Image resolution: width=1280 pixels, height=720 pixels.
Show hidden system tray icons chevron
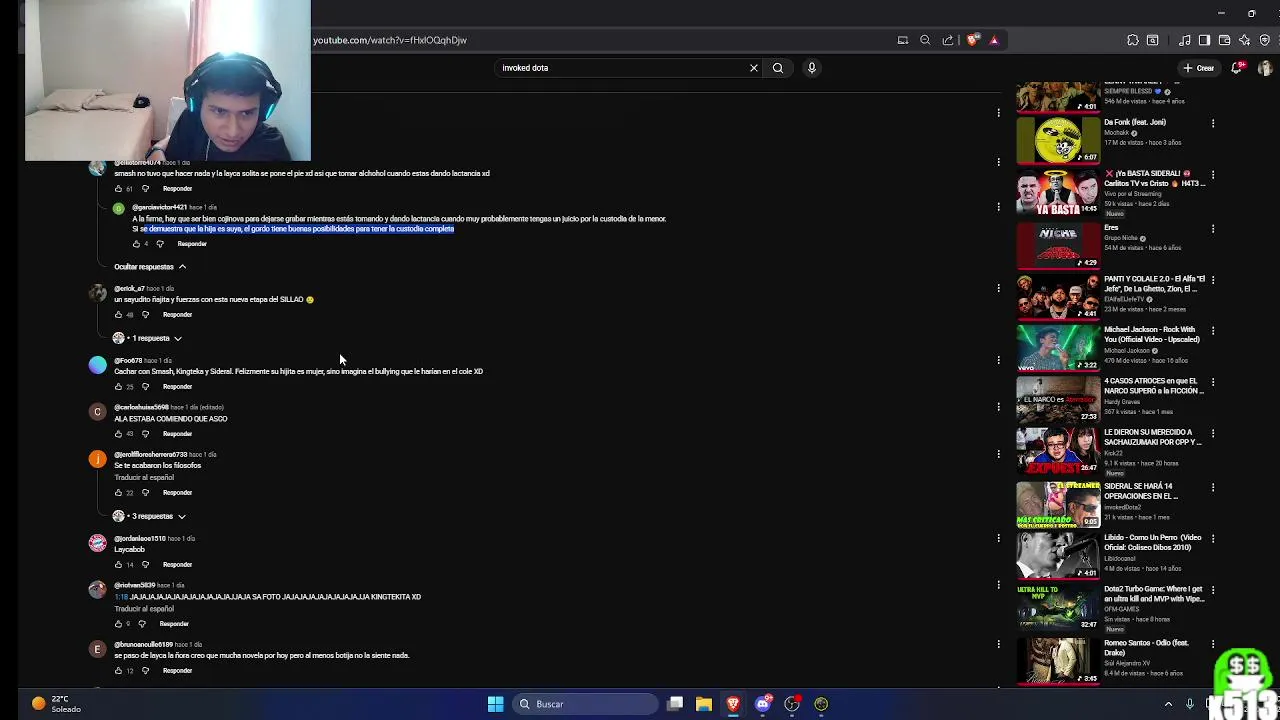tap(1168, 704)
